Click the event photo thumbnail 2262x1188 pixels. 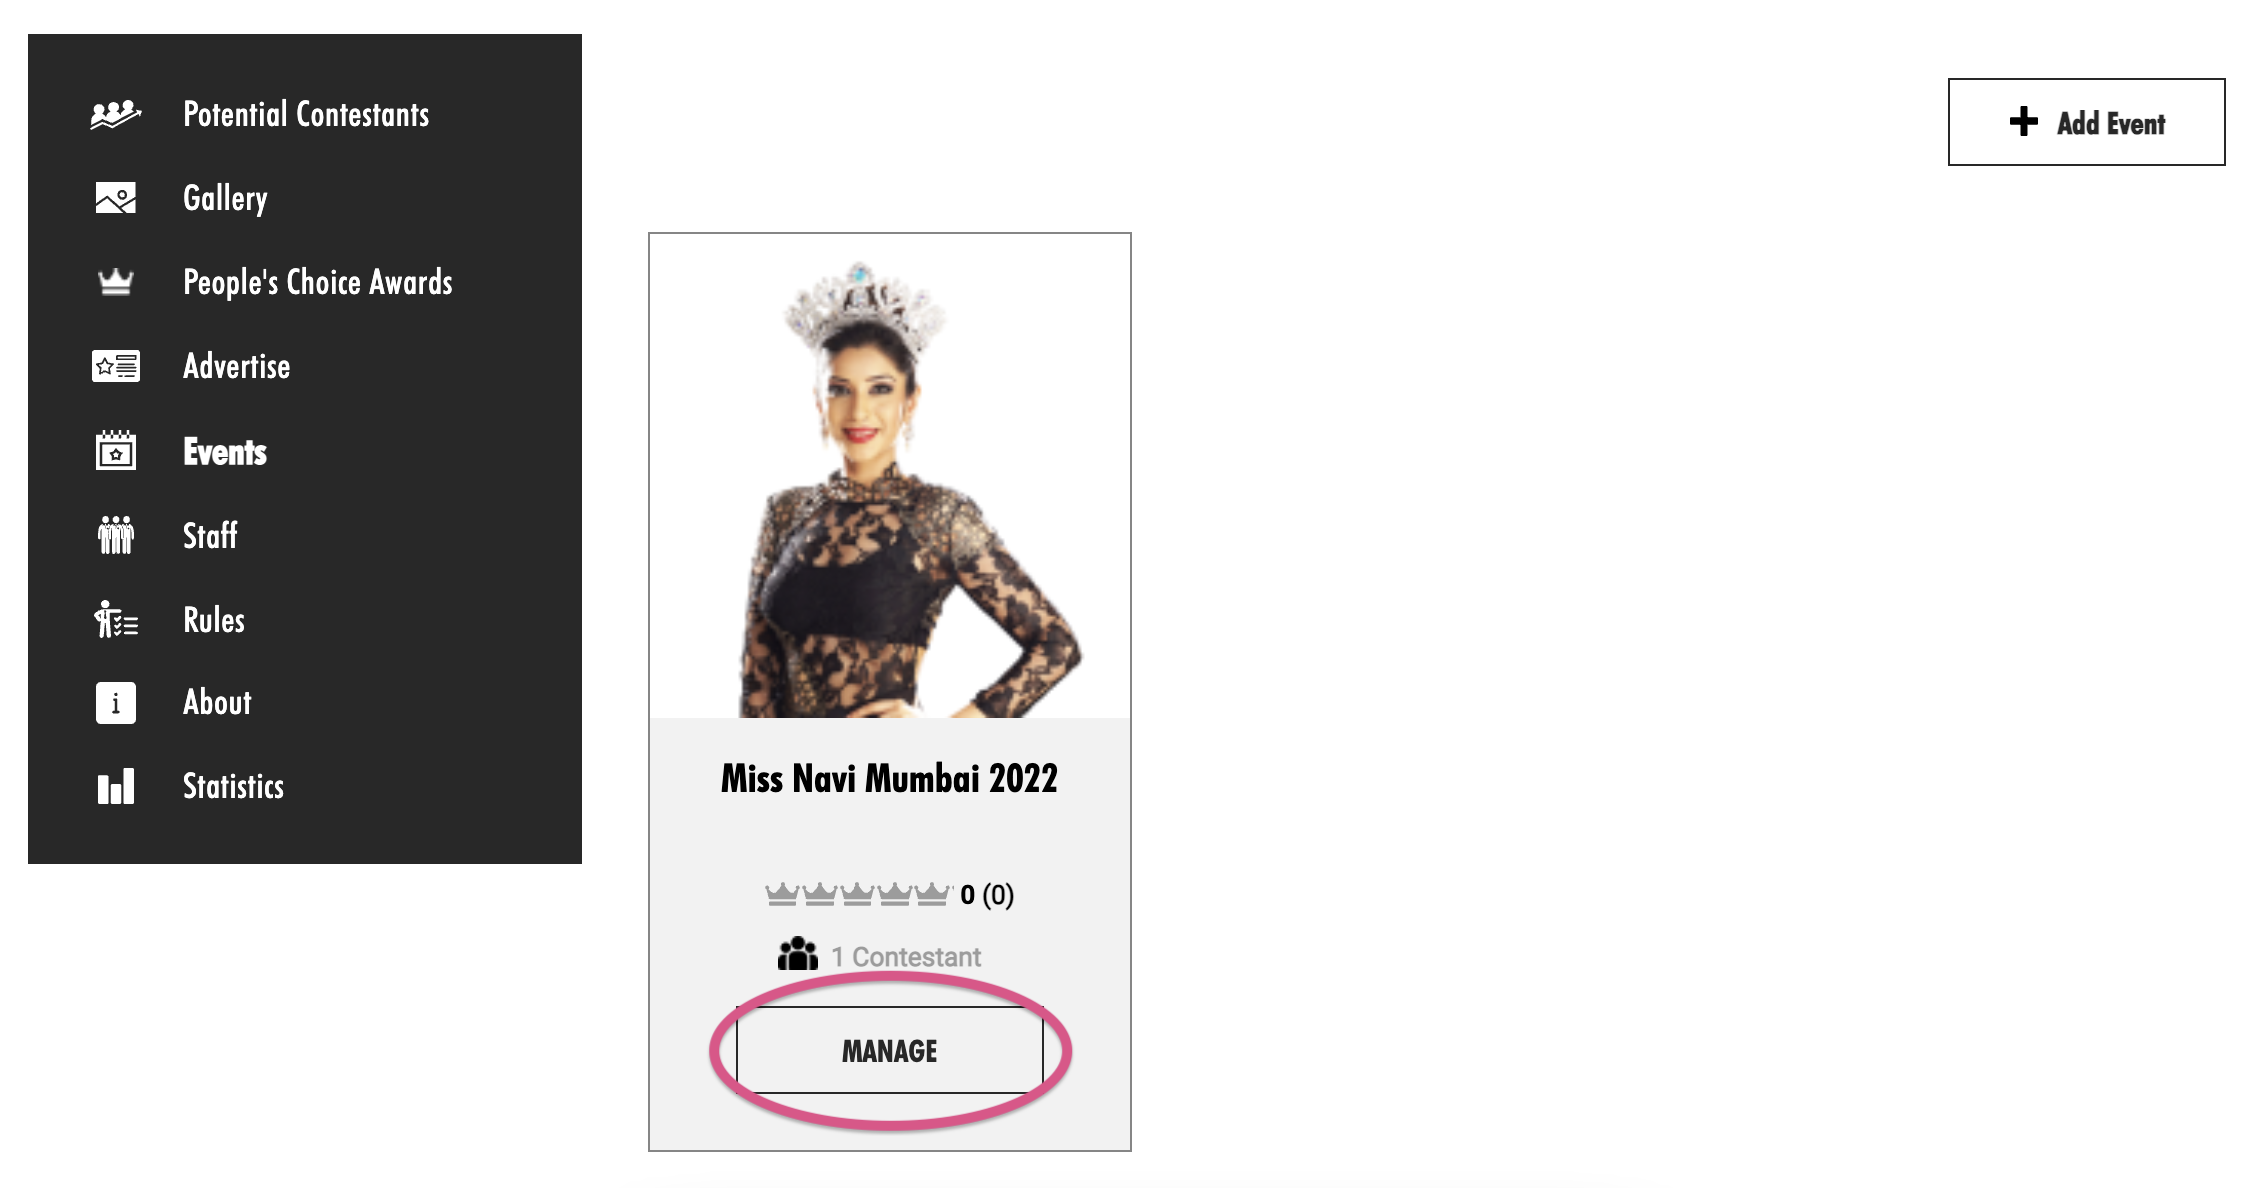coord(890,476)
